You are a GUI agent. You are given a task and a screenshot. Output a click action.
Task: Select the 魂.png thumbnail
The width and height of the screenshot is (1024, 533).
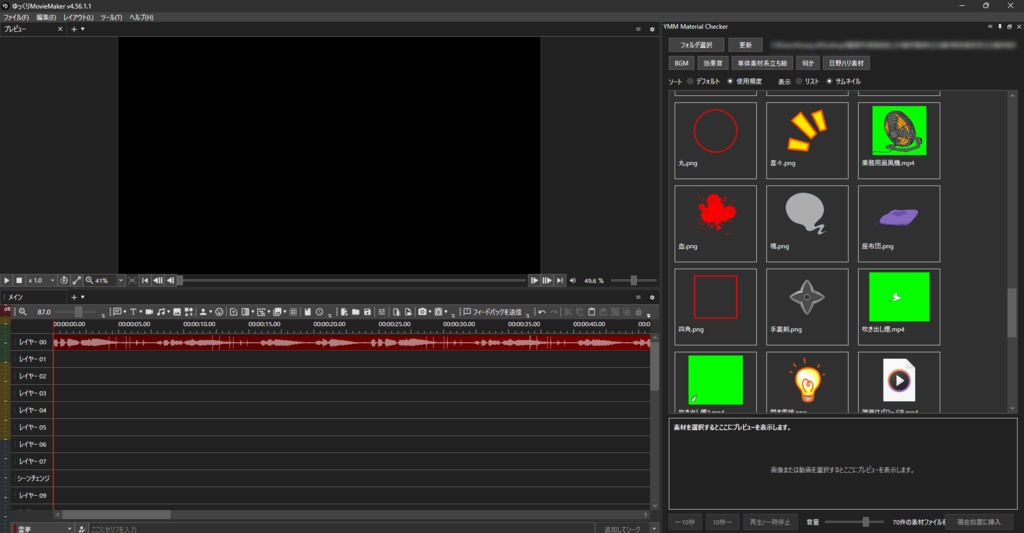tap(807, 223)
